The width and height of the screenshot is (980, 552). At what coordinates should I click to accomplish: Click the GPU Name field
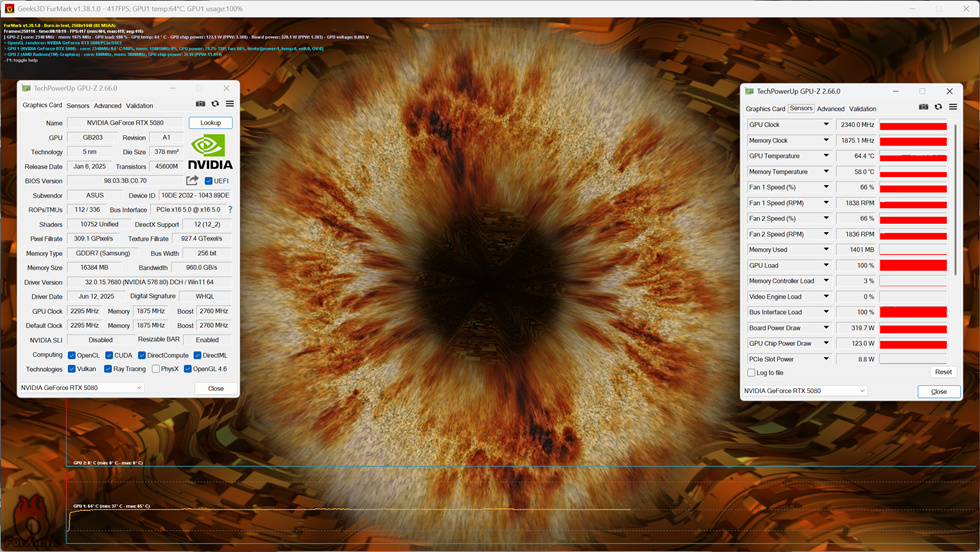(125, 123)
